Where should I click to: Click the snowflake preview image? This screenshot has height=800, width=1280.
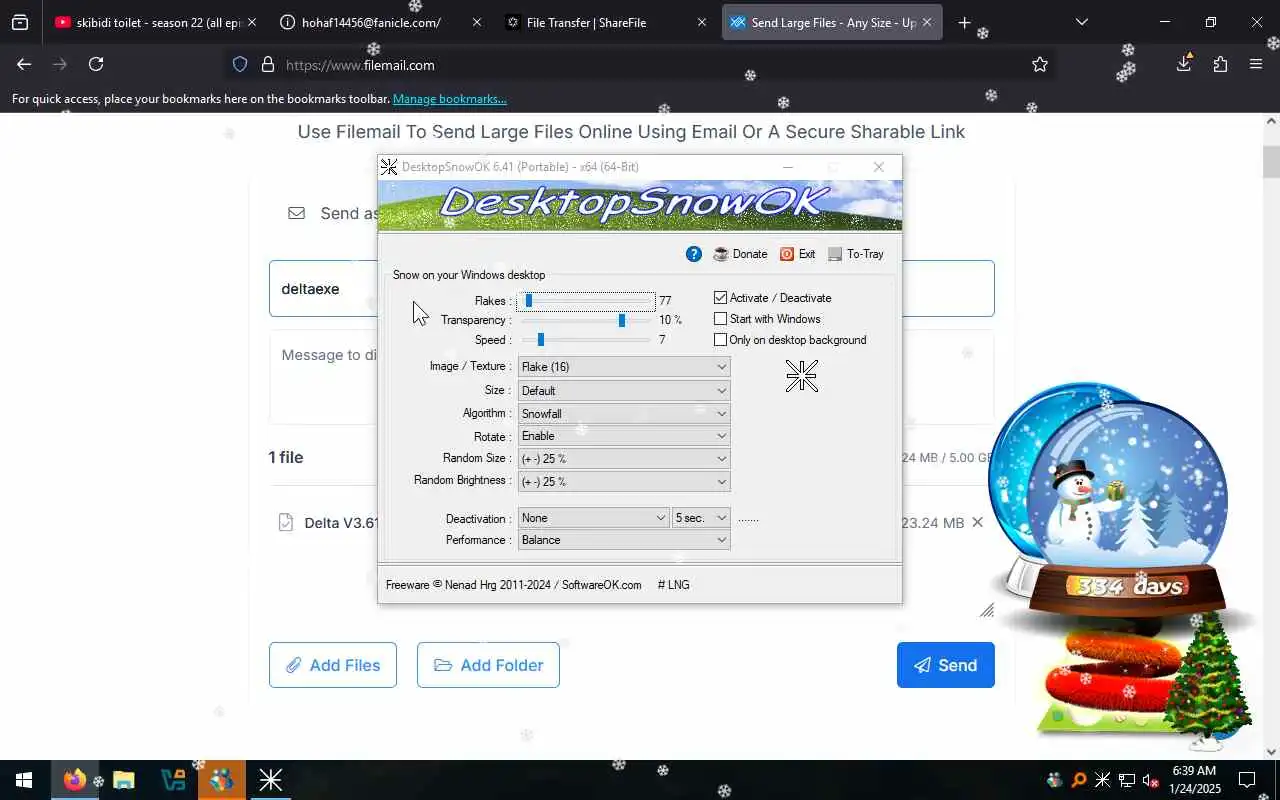click(x=801, y=376)
